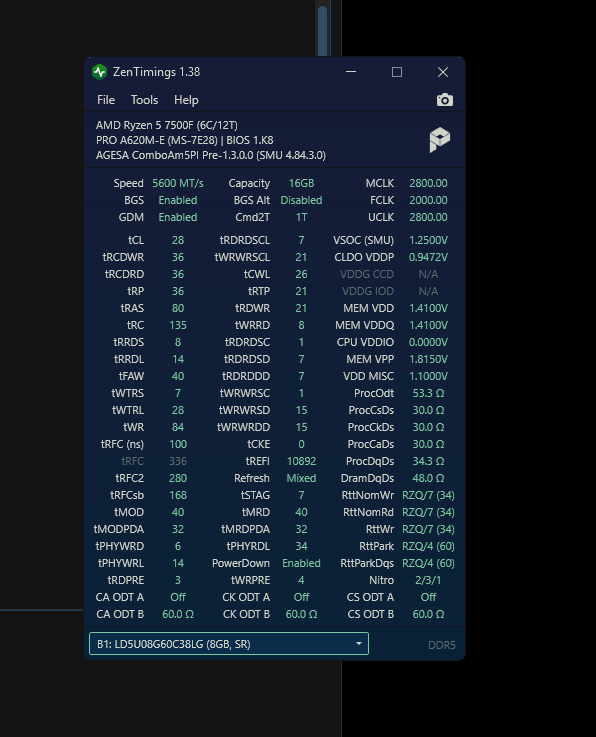The height and width of the screenshot is (737, 596).
Task: Click the tPHYRDL value 34
Action: (x=301, y=546)
